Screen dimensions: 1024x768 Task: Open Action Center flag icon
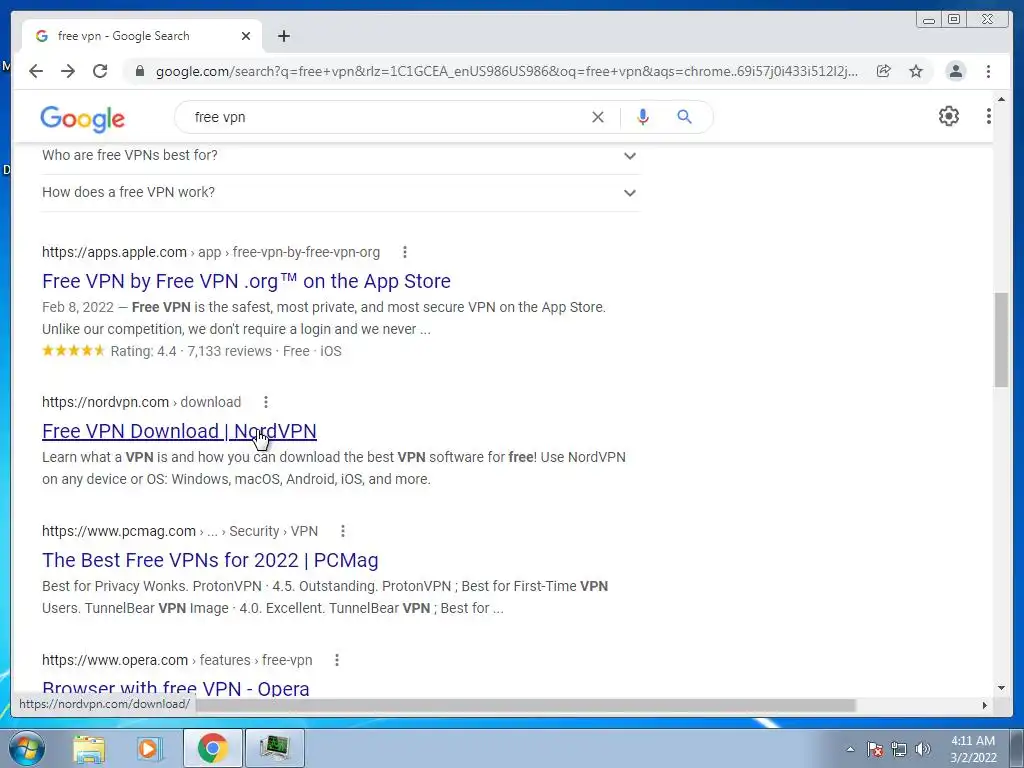(875, 750)
